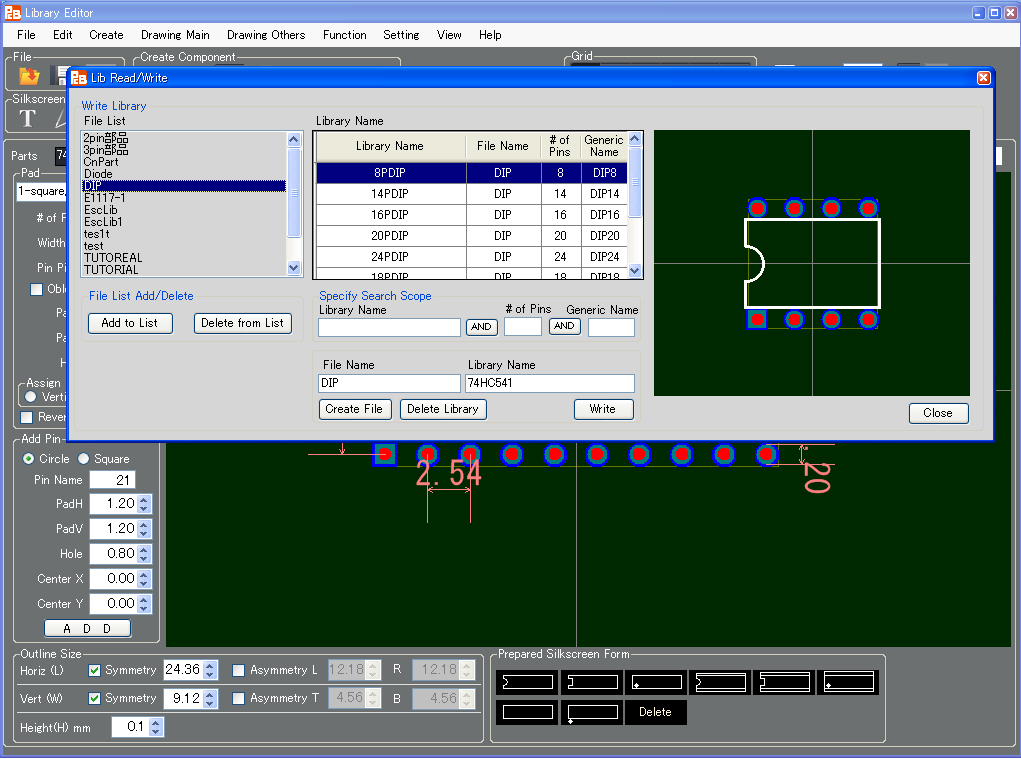
Task: Select the 20PDIP library row
Action: tap(471, 236)
